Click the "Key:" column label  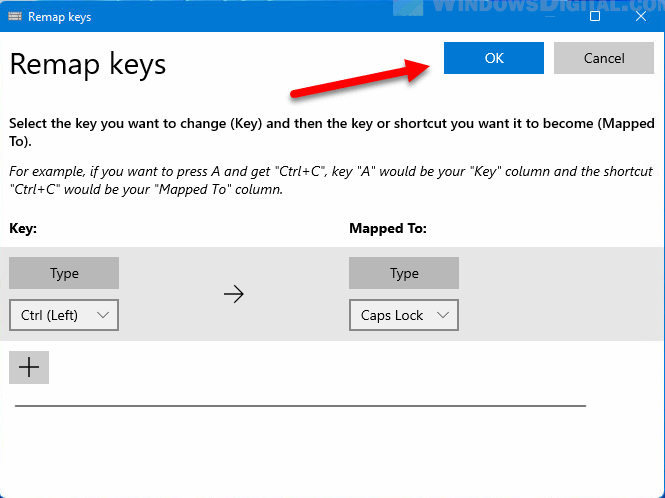[x=23, y=229]
